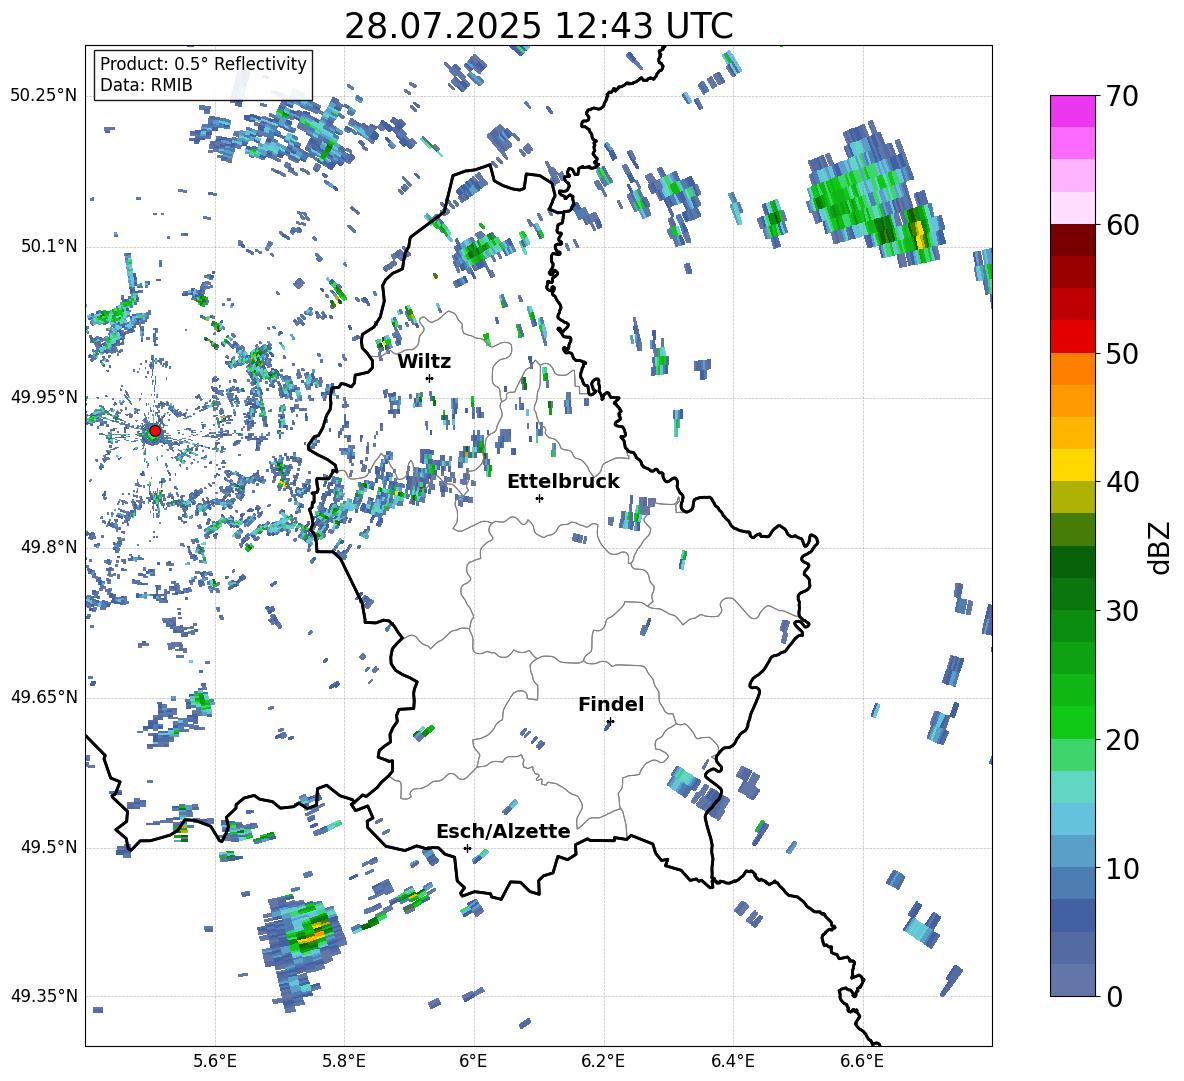This screenshot has height=1081, width=1184.
Task: Click the 49.8°N latitude label
Action: pos(49,547)
